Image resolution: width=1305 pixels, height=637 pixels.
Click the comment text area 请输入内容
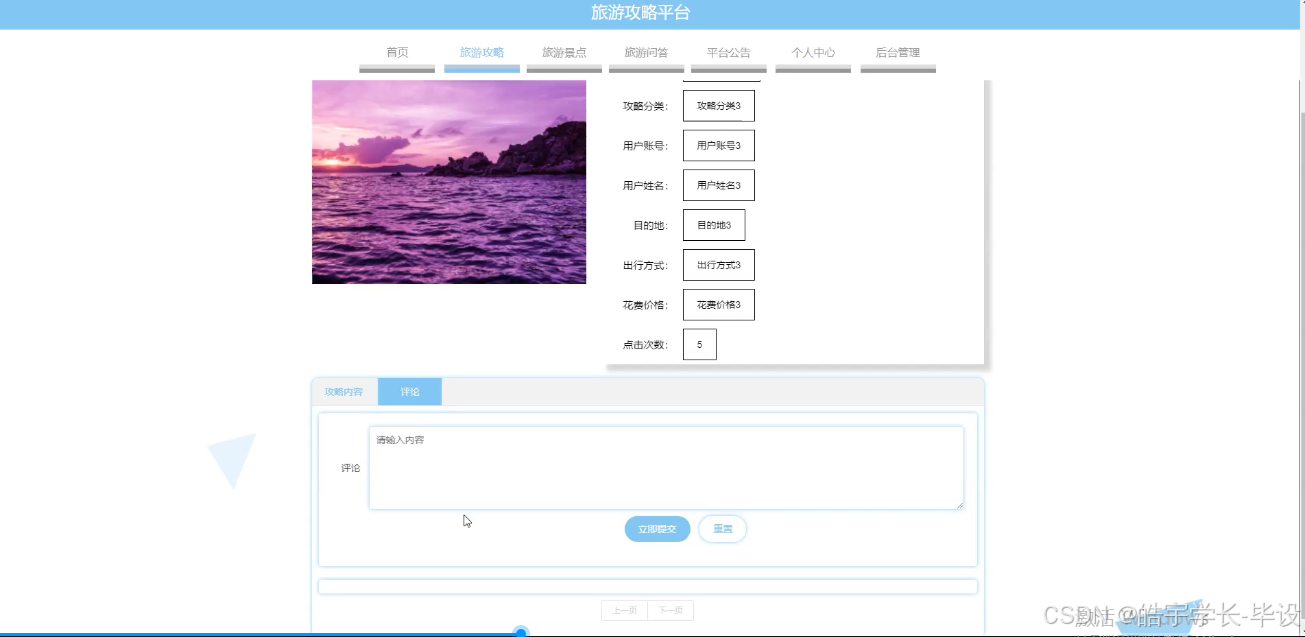666,468
